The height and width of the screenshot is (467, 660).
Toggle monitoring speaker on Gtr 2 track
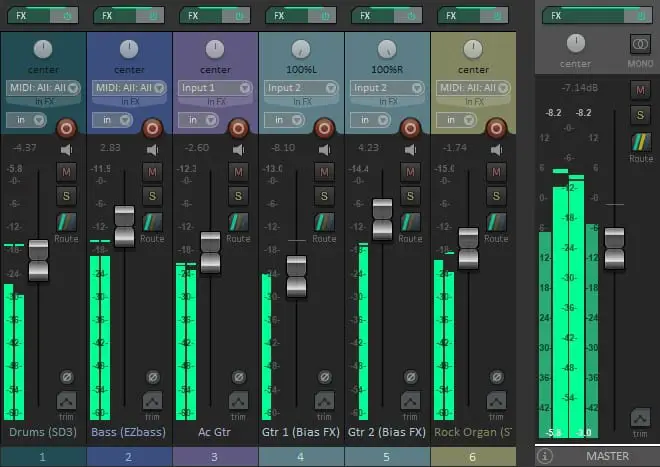(x=410, y=149)
